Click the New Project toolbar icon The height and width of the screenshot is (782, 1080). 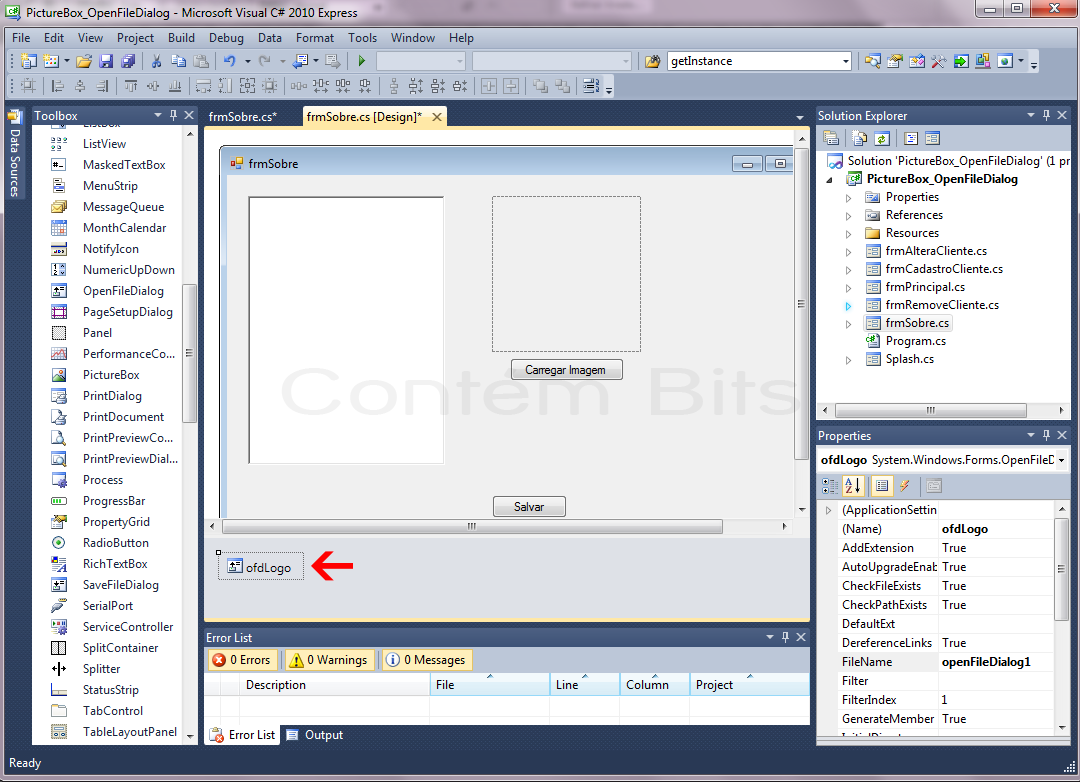click(29, 61)
